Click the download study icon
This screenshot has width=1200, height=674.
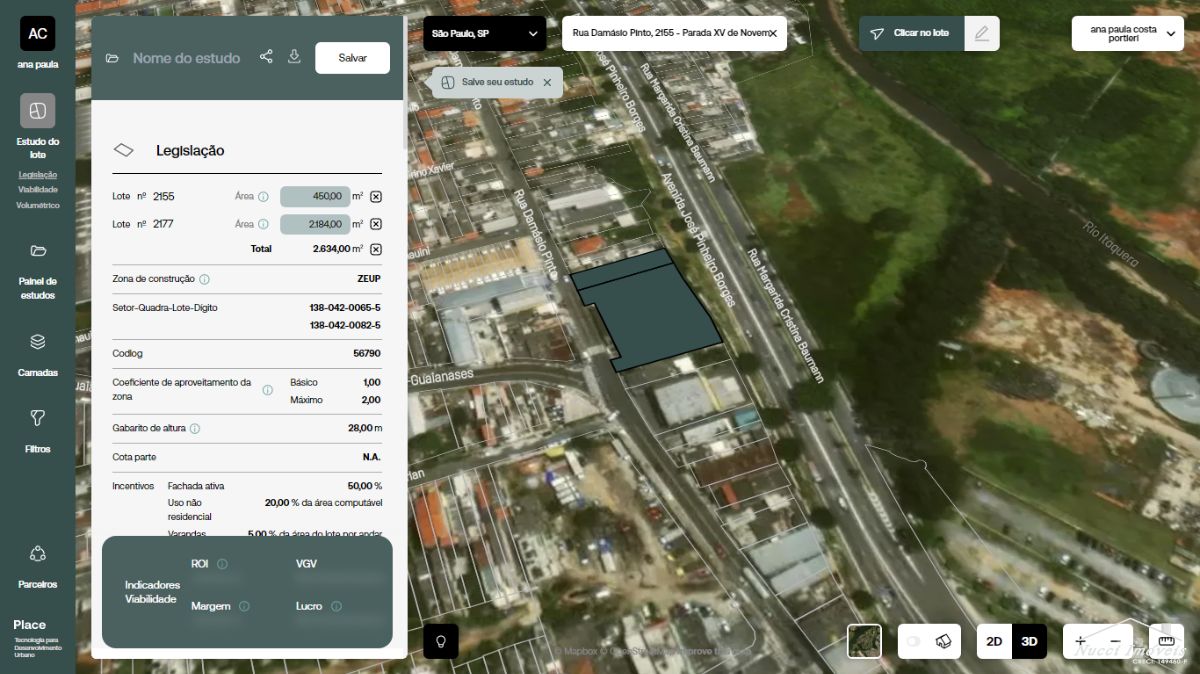(x=294, y=57)
